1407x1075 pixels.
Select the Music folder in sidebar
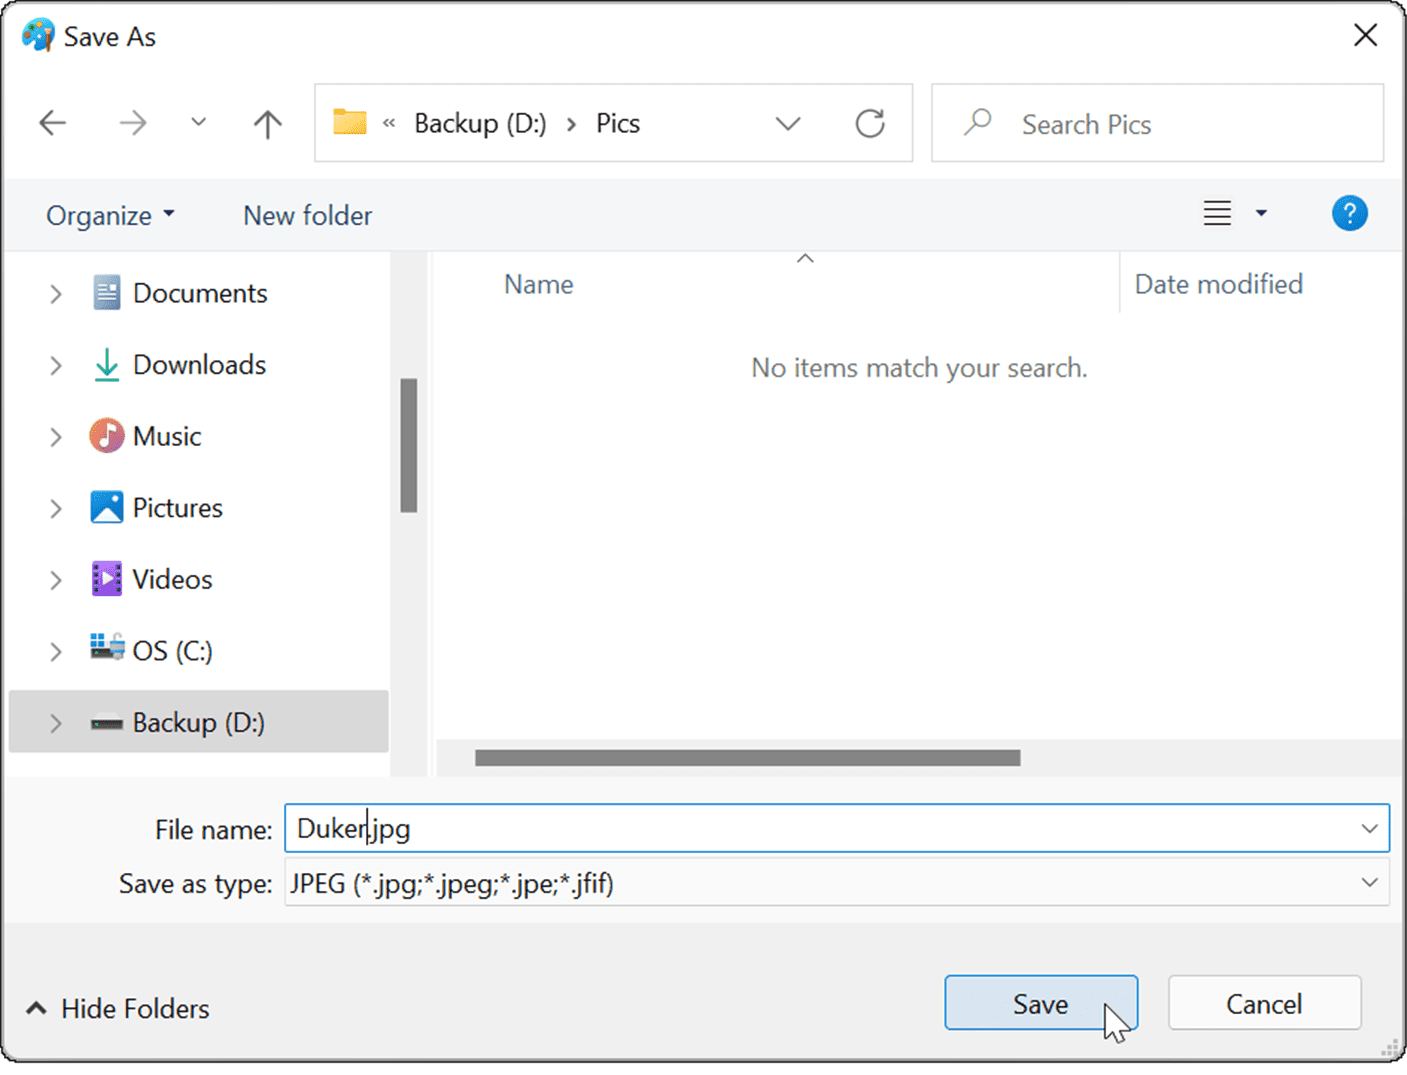point(168,436)
